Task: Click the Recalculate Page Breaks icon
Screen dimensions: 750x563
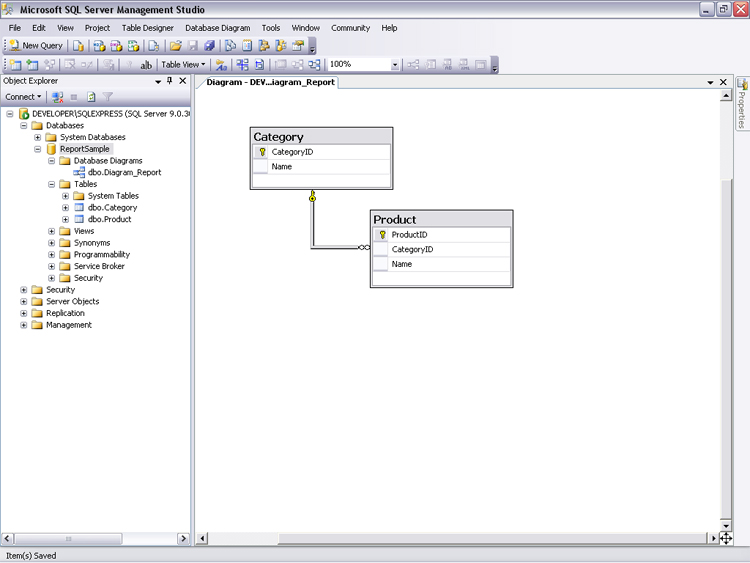Action: tap(259, 65)
